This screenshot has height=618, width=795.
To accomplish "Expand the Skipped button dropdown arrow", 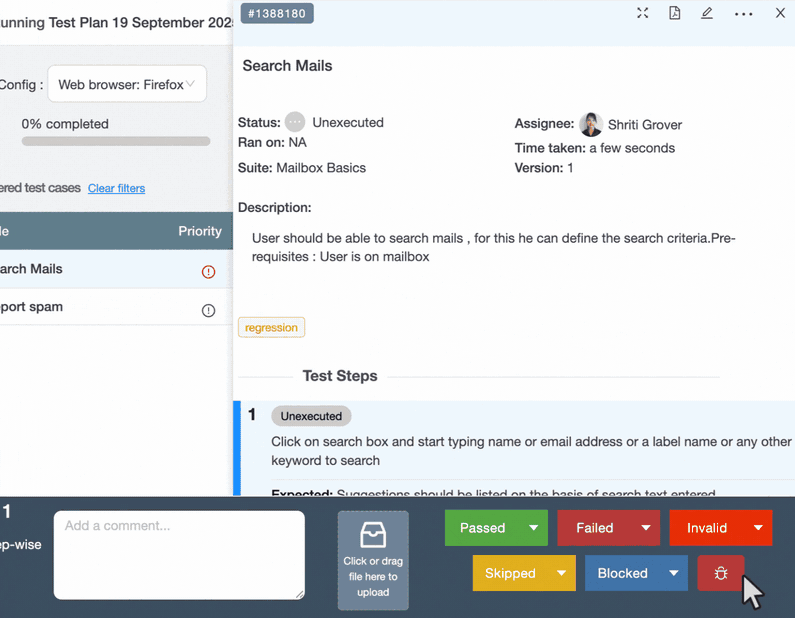I will click(x=561, y=573).
